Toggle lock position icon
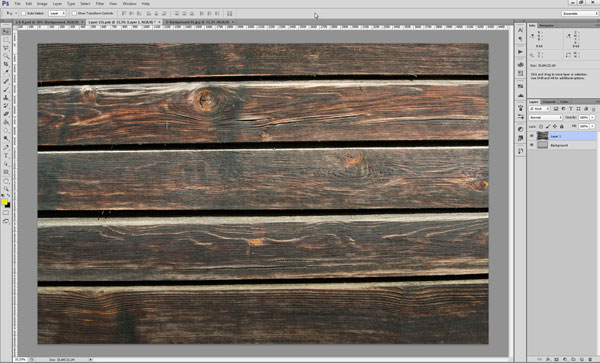Image resolution: width=600 pixels, height=363 pixels. [x=555, y=126]
